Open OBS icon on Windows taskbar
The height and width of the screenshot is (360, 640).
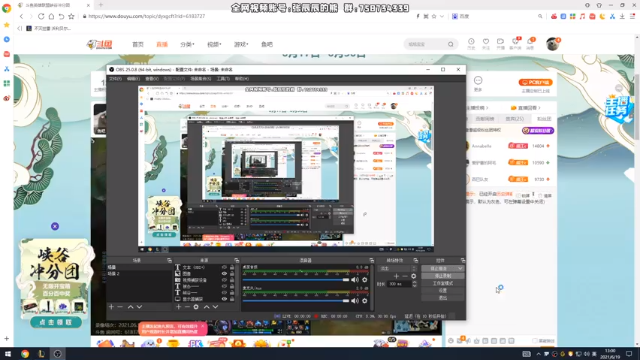[58, 354]
